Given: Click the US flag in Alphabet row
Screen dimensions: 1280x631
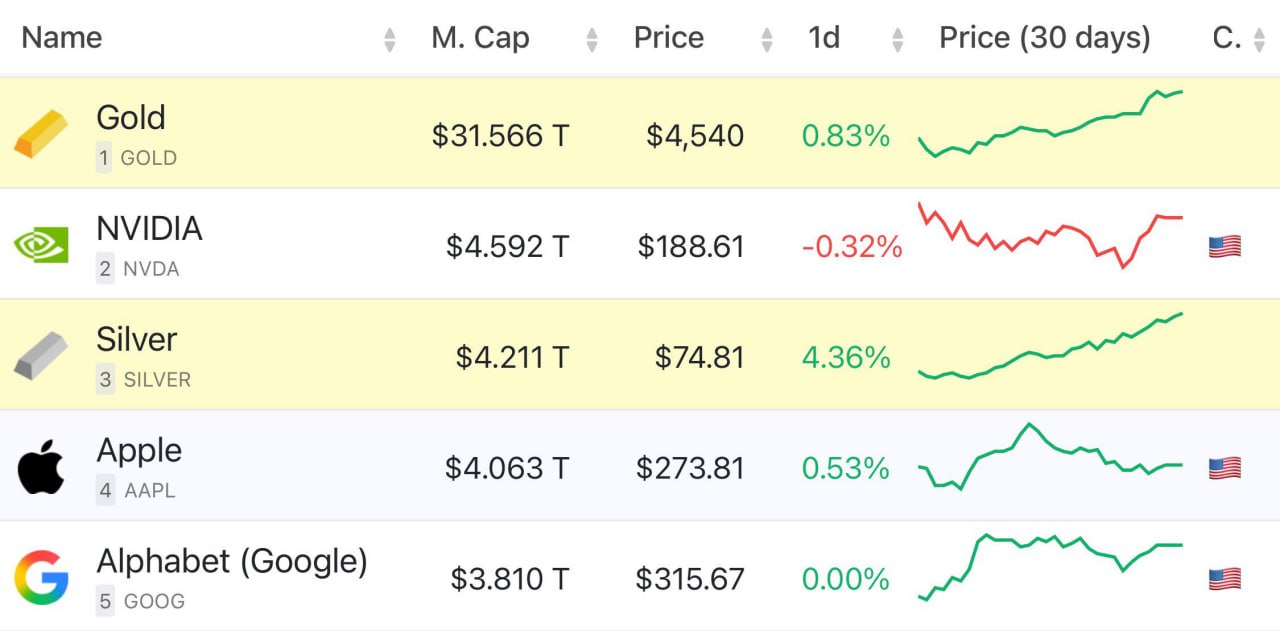Looking at the screenshot, I should (x=1224, y=579).
